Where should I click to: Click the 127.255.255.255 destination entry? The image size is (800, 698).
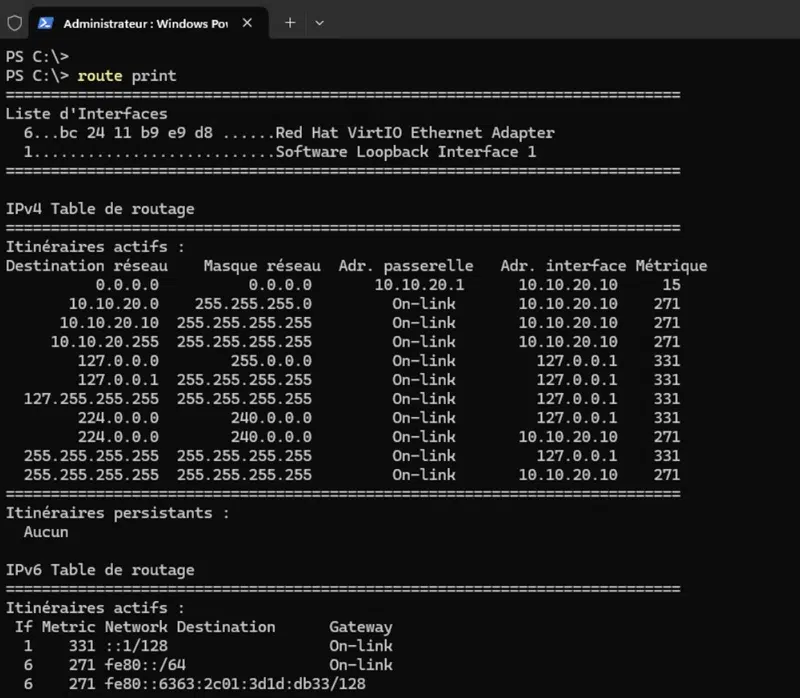coord(91,399)
